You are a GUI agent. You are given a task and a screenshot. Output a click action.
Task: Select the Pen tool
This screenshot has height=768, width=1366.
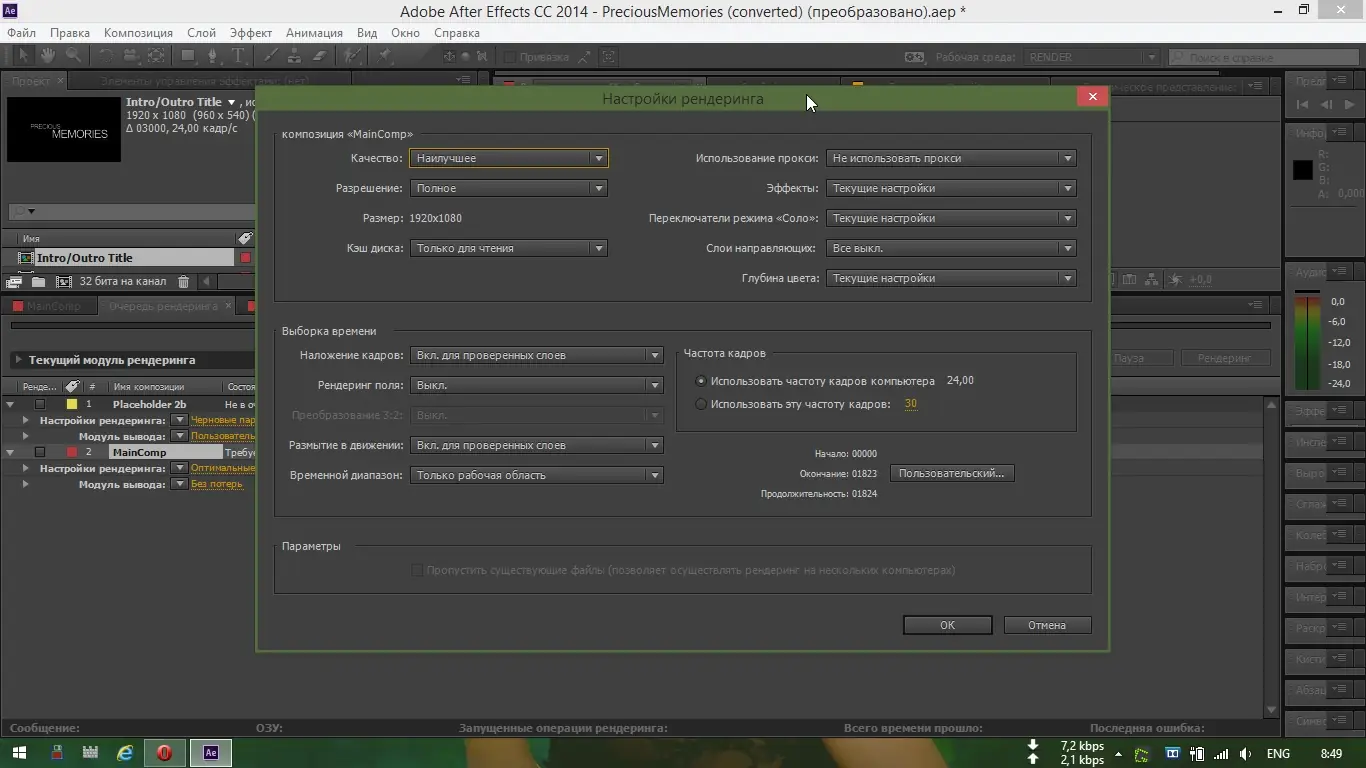tap(212, 56)
